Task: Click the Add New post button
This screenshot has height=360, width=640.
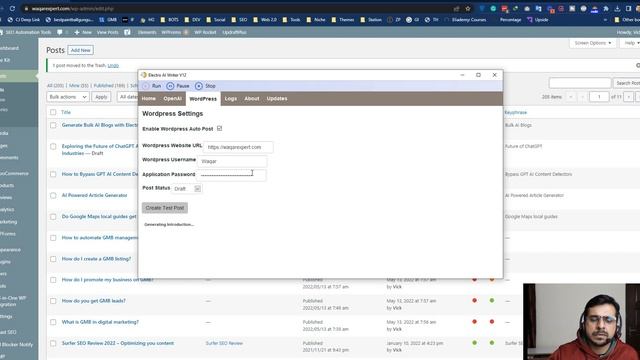Action: (x=80, y=50)
